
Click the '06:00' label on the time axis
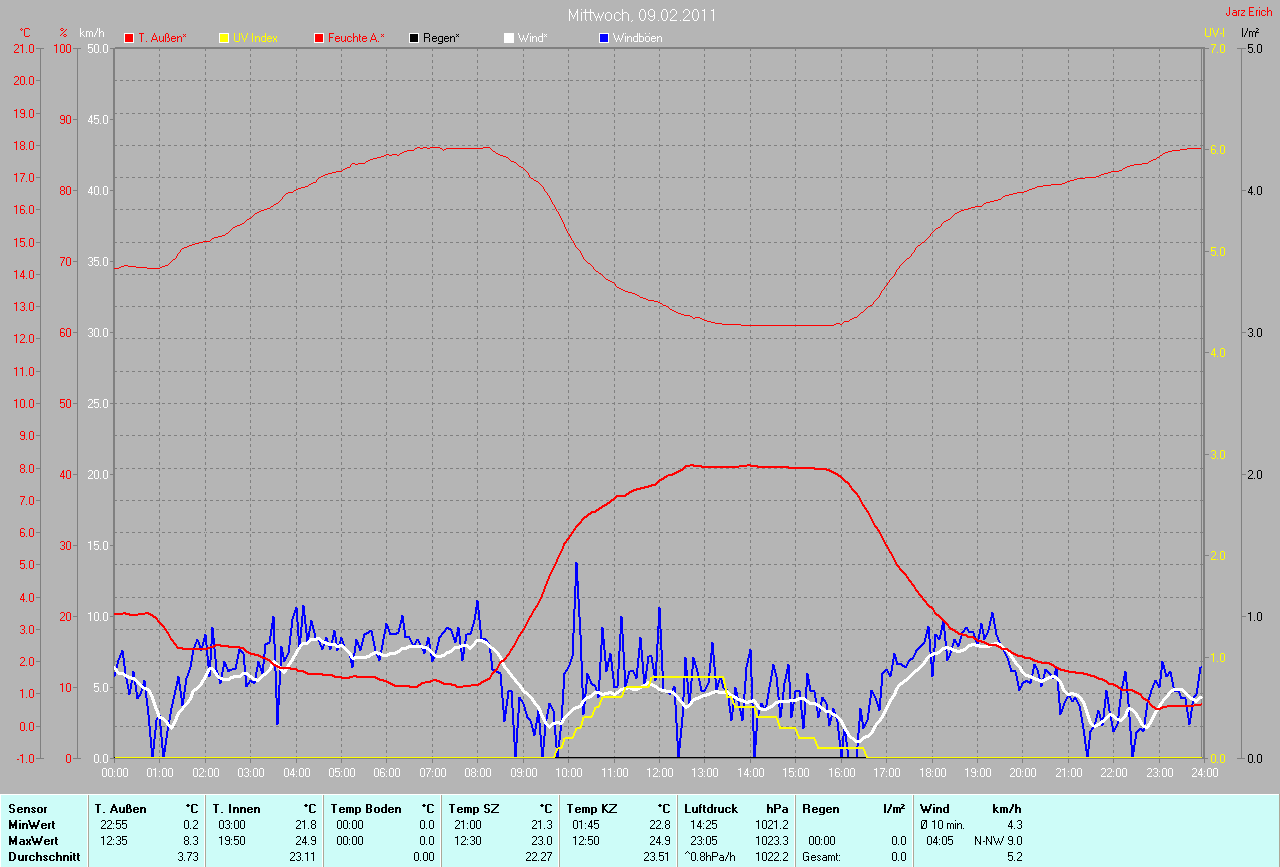click(x=387, y=773)
